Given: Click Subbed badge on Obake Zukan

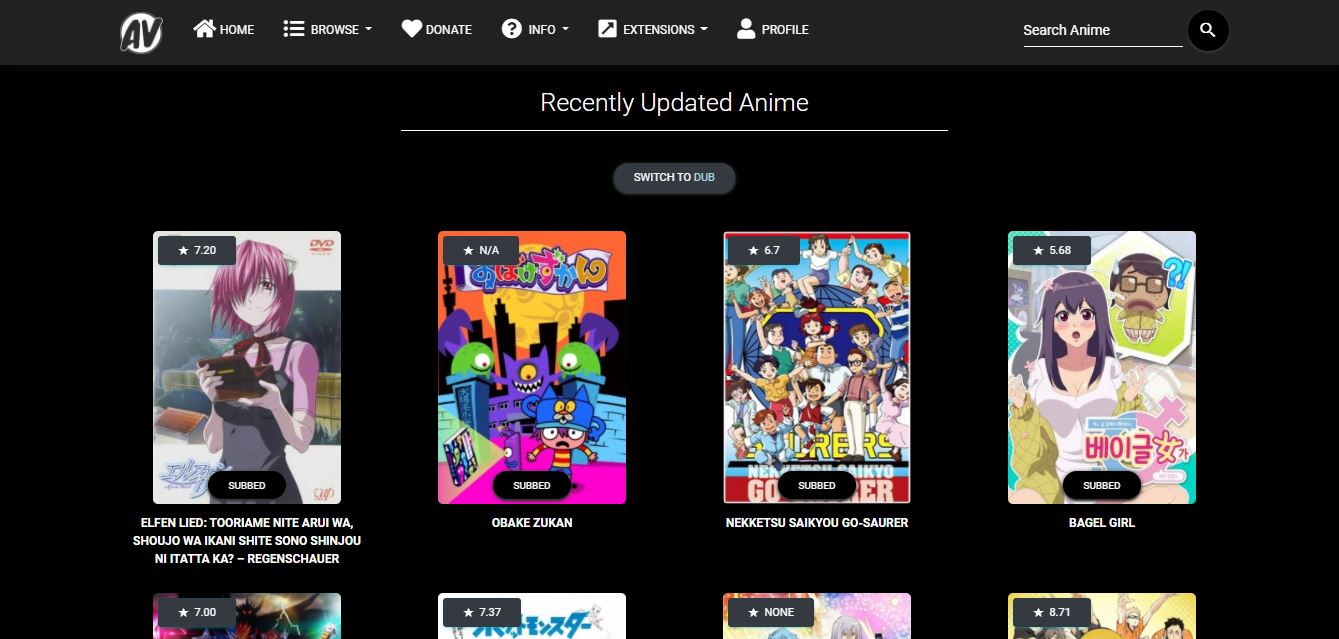Looking at the screenshot, I should pos(532,485).
